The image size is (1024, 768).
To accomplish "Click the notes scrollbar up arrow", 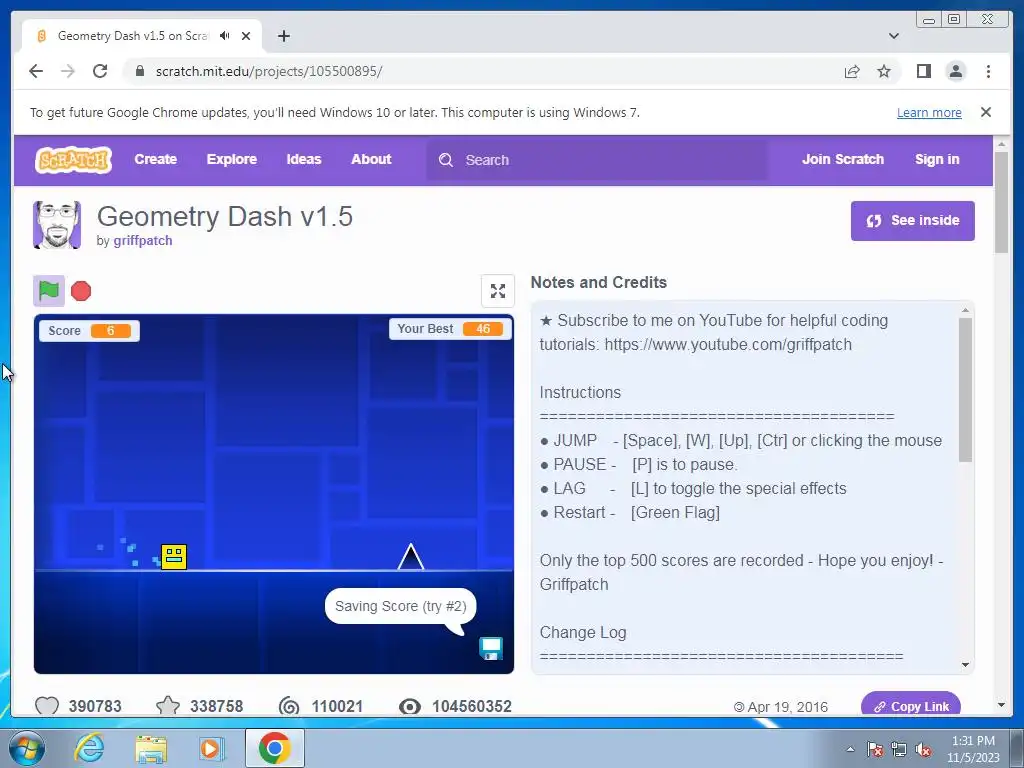I will pos(965,310).
